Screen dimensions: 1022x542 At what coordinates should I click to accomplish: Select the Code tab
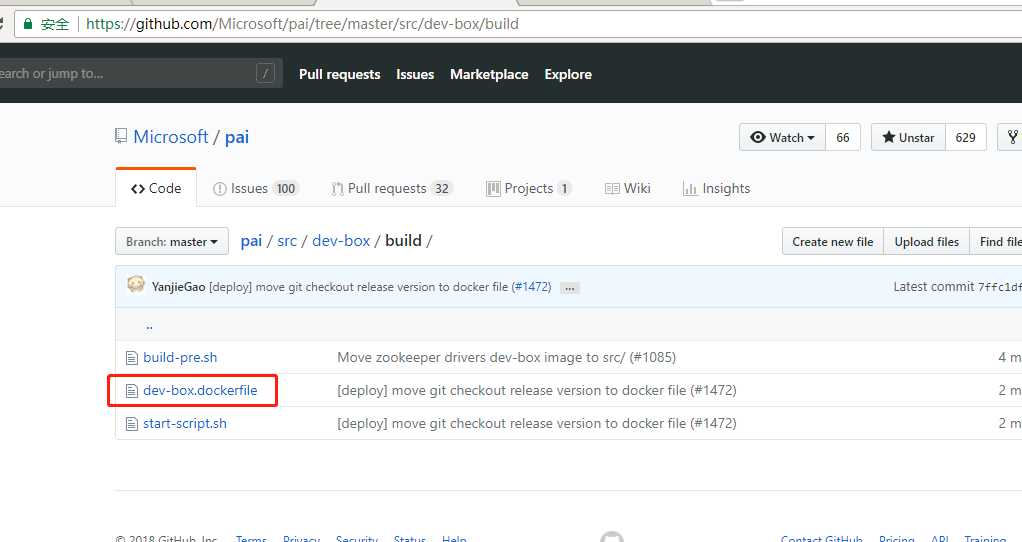pyautogui.click(x=156, y=188)
